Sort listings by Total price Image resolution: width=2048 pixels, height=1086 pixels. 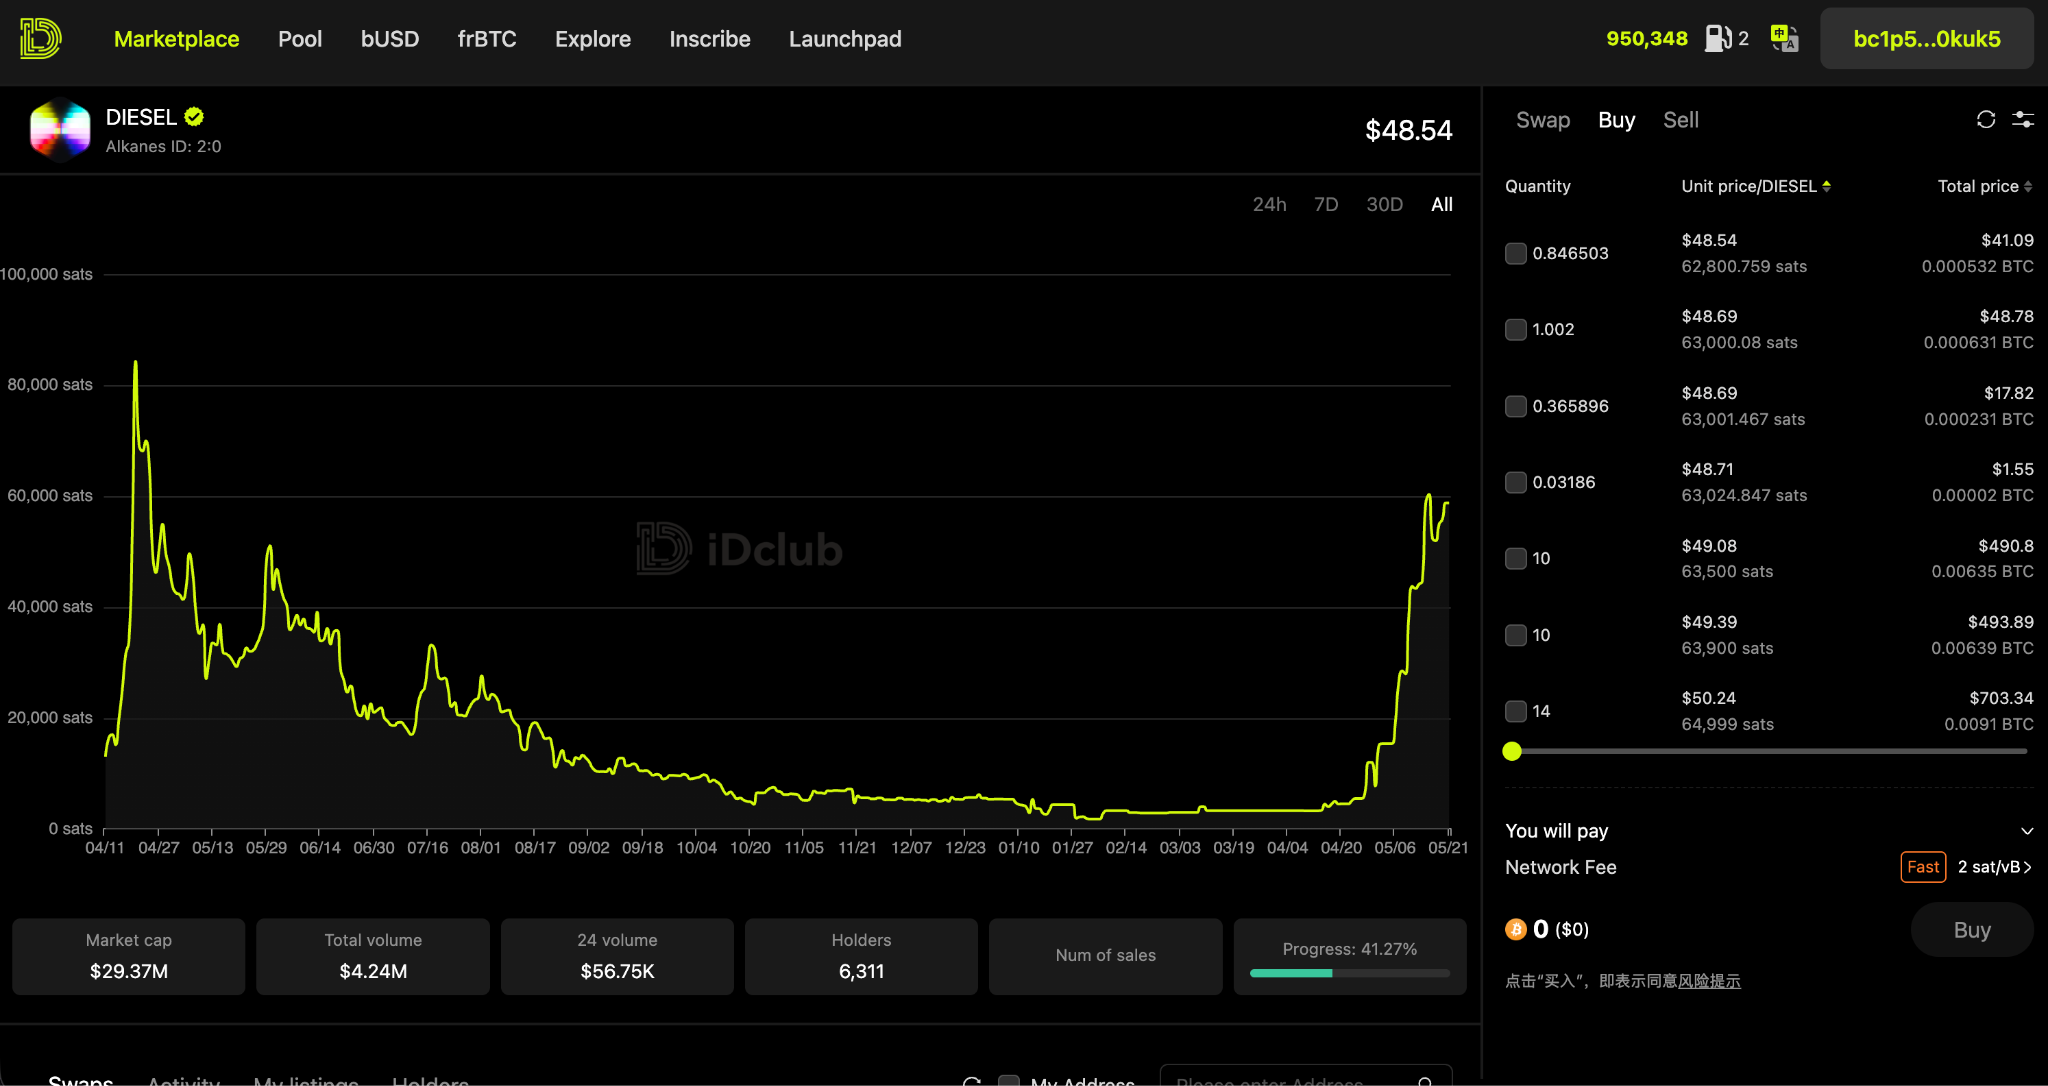coord(1985,186)
